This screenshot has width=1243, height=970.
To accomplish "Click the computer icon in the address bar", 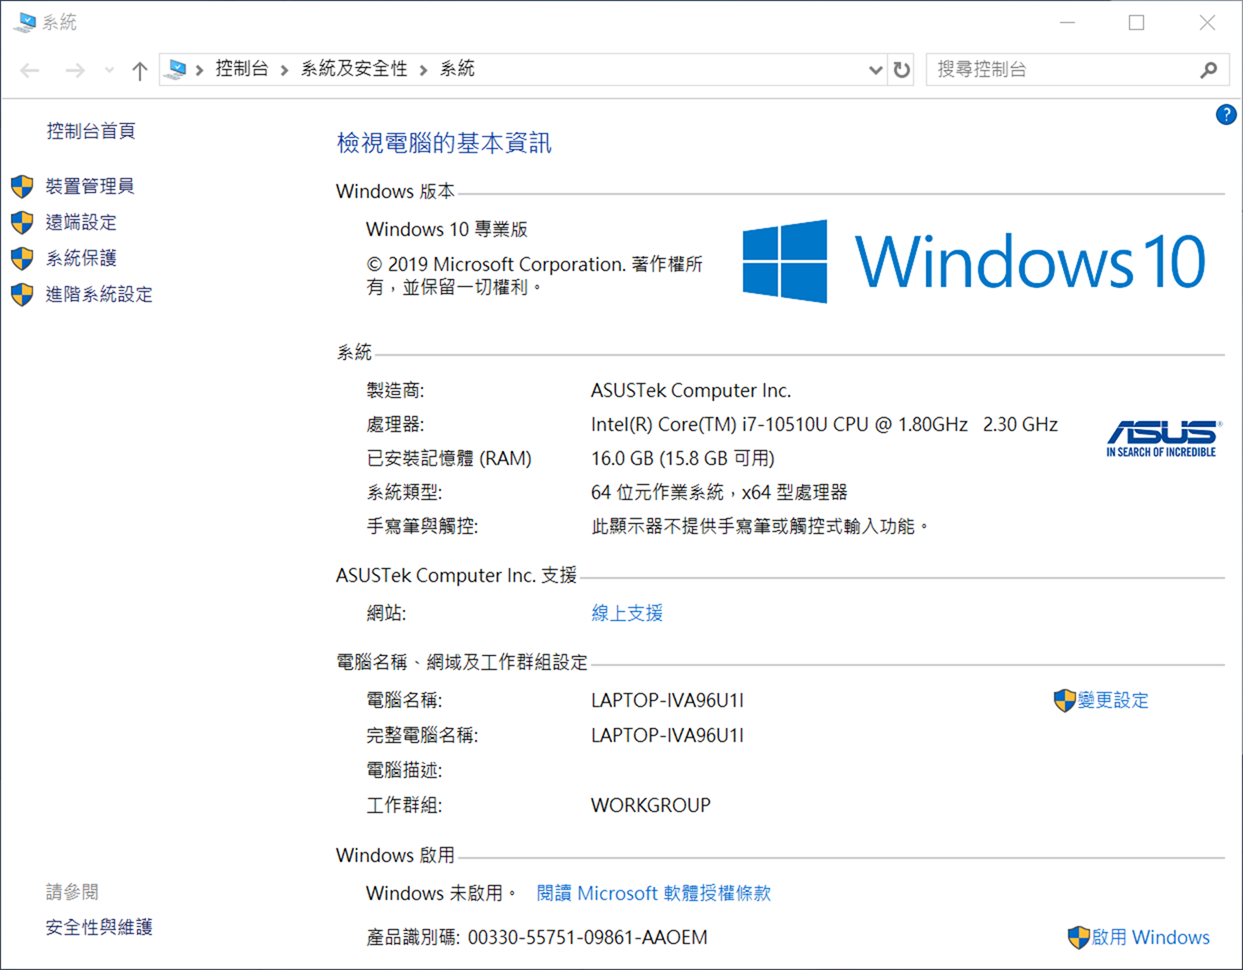I will pos(176,69).
